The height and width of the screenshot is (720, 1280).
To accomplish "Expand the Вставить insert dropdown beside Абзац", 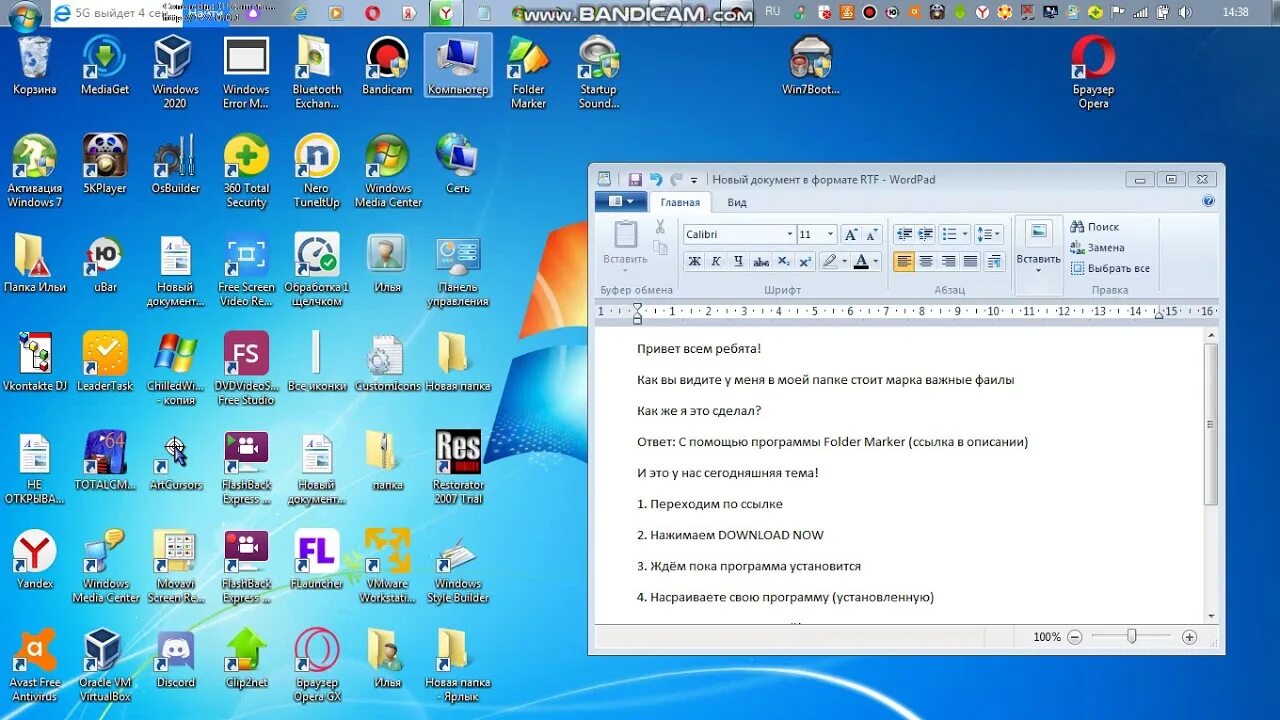I will click(1038, 263).
